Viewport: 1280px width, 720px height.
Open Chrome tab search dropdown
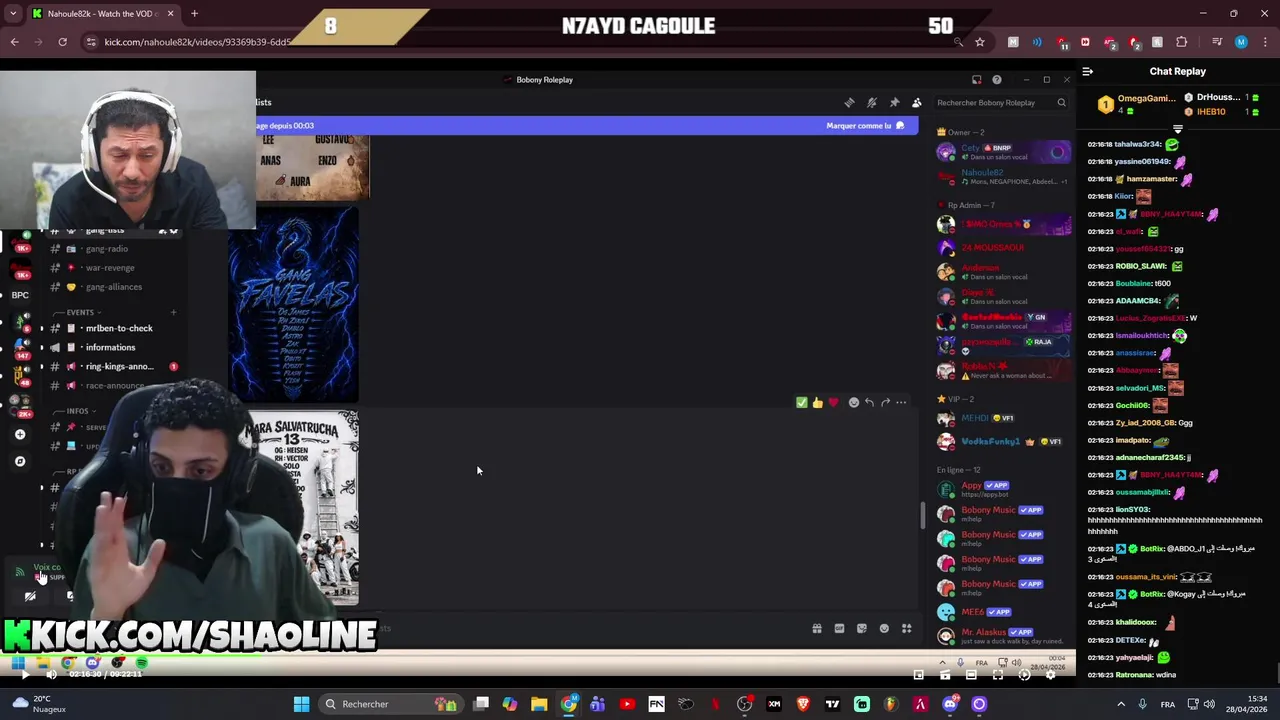(x=12, y=14)
